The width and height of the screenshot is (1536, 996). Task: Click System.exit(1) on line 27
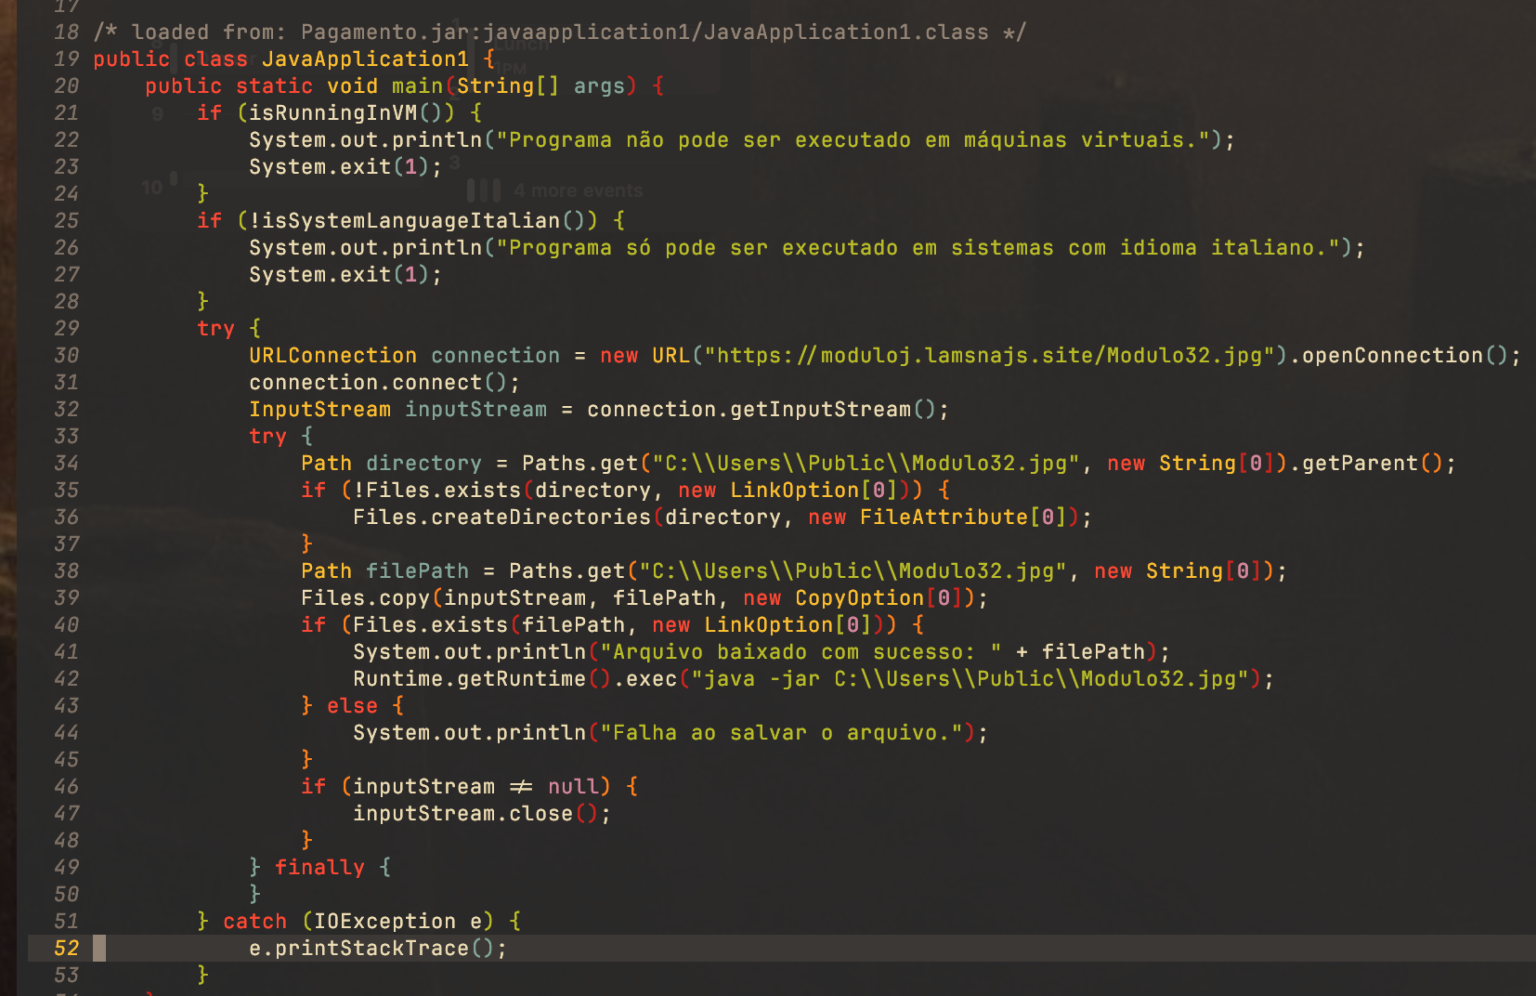tap(345, 275)
